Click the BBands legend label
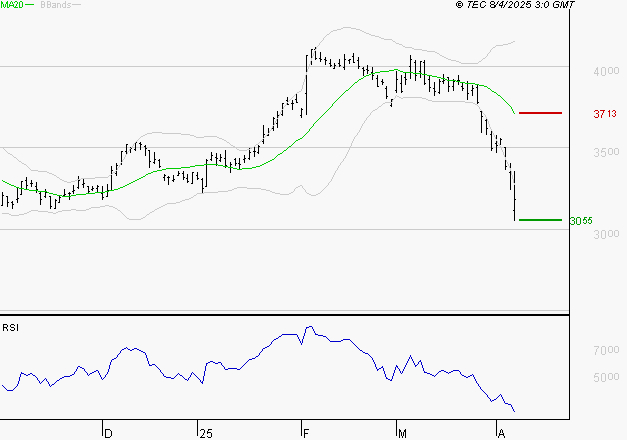This screenshot has height=440, width=627. click(56, 5)
